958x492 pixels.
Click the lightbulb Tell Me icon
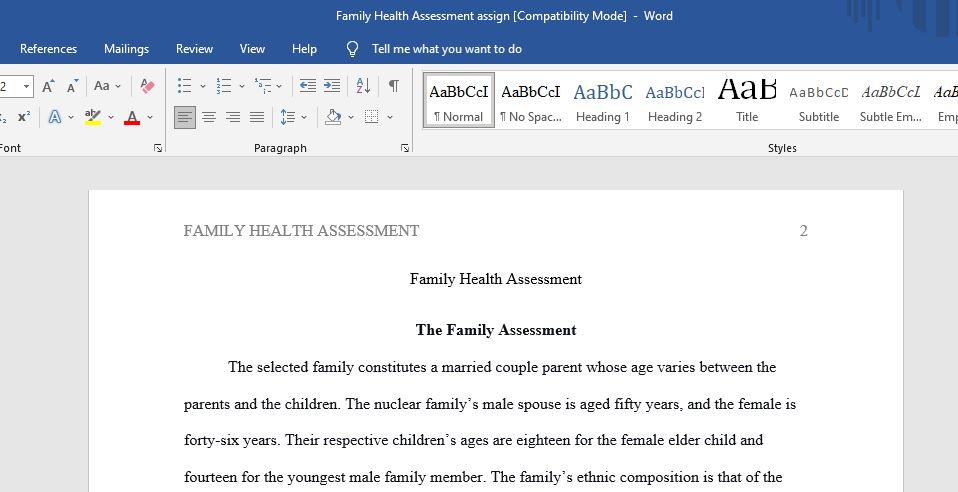[x=353, y=49]
